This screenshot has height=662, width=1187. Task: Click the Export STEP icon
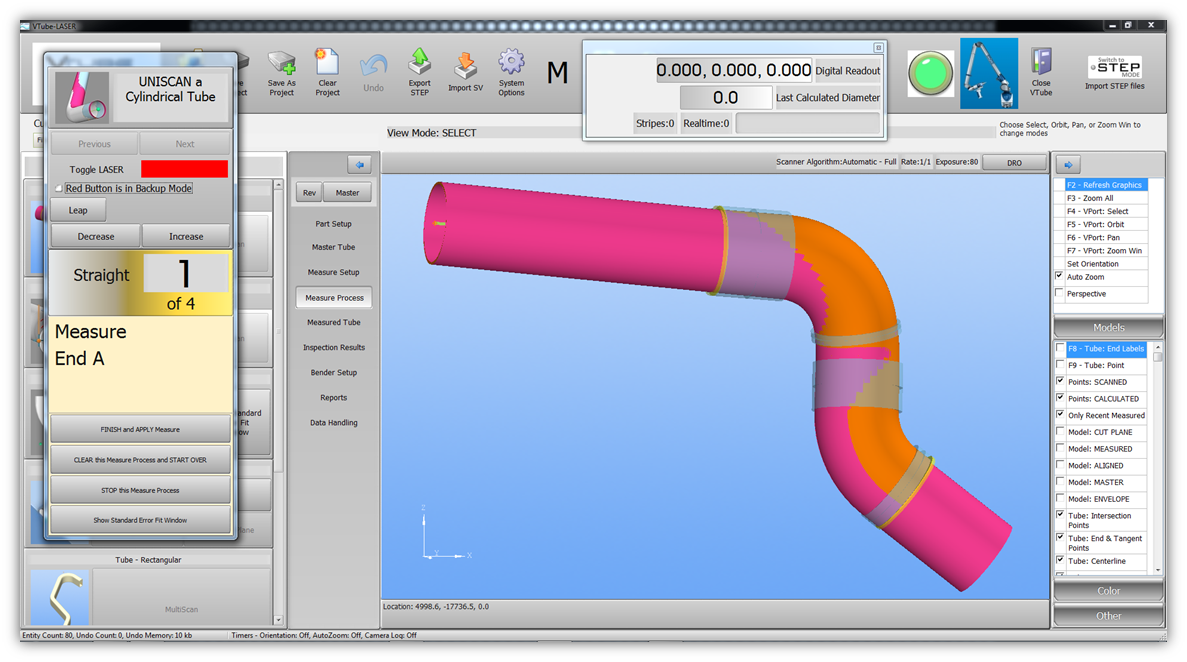tap(419, 66)
